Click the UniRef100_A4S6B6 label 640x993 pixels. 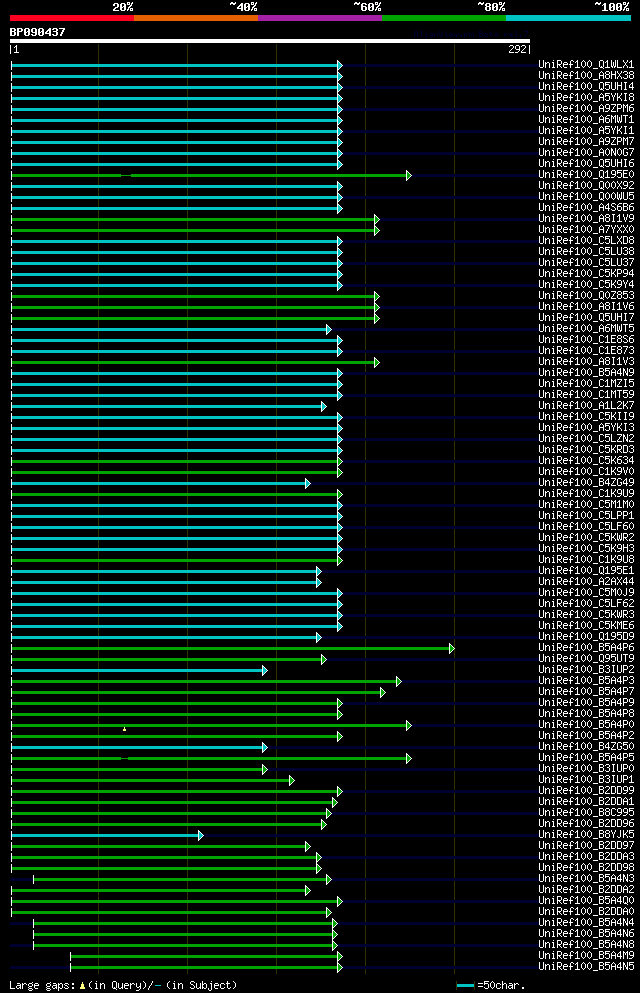[586, 208]
